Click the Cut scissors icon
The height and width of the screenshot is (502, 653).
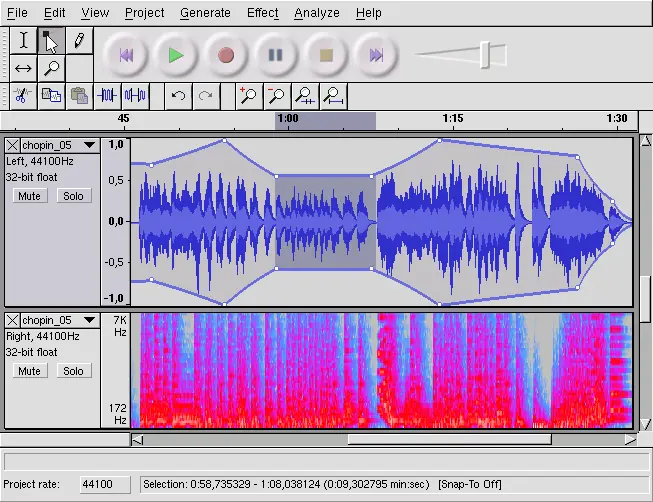coord(23,96)
